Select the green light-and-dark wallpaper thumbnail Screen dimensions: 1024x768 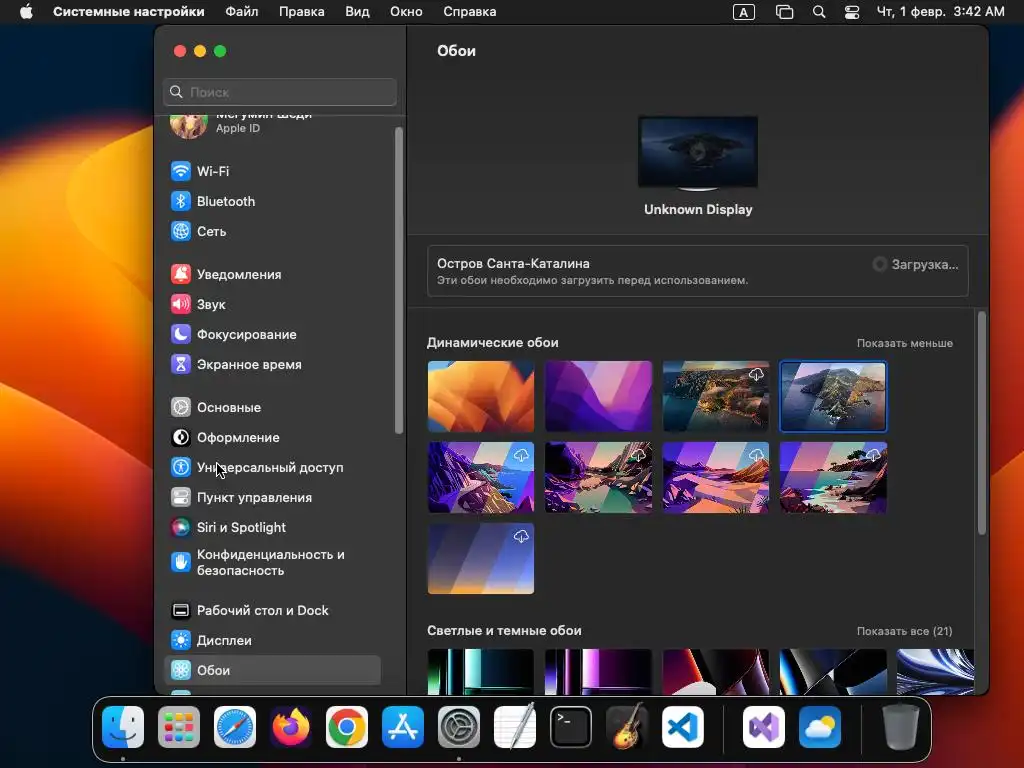481,671
